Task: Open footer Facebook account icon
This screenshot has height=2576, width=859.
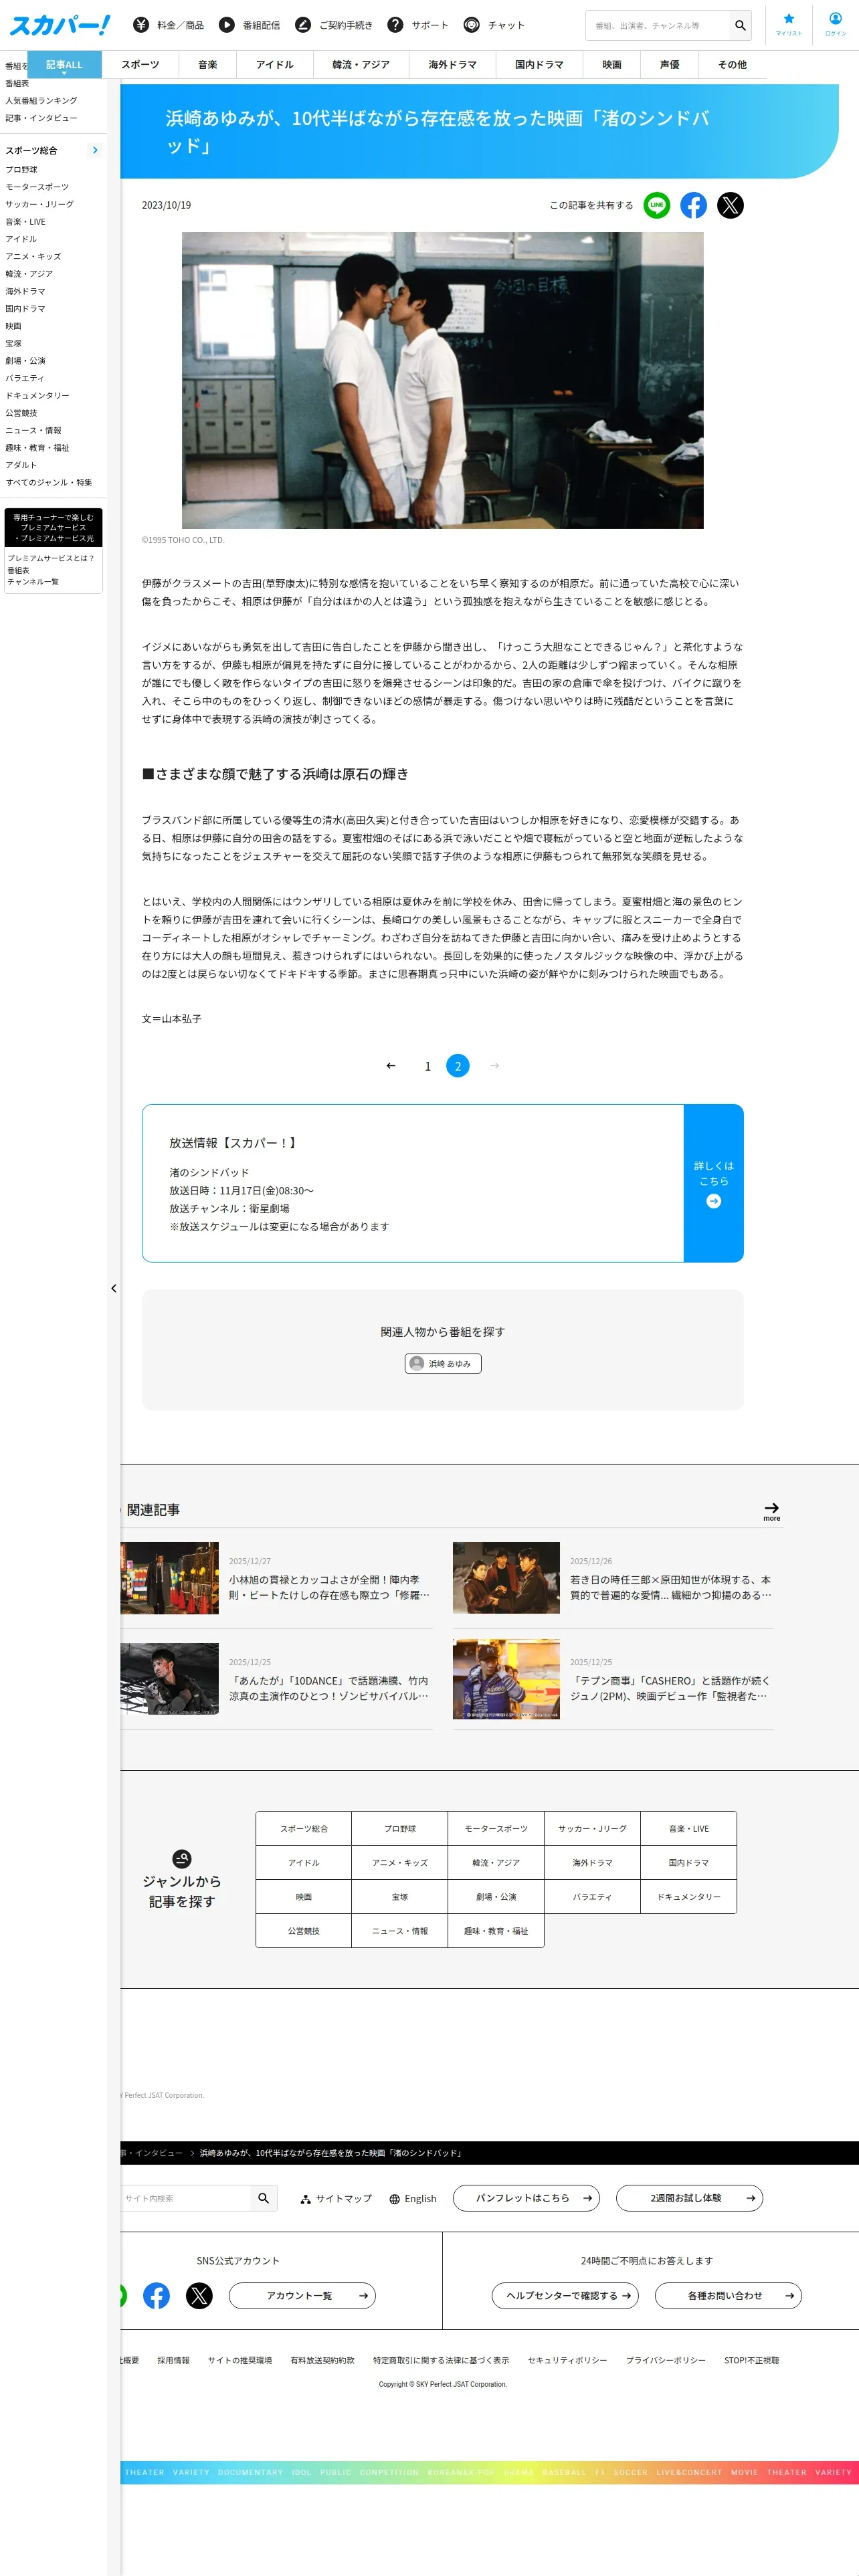Action: click(156, 2296)
